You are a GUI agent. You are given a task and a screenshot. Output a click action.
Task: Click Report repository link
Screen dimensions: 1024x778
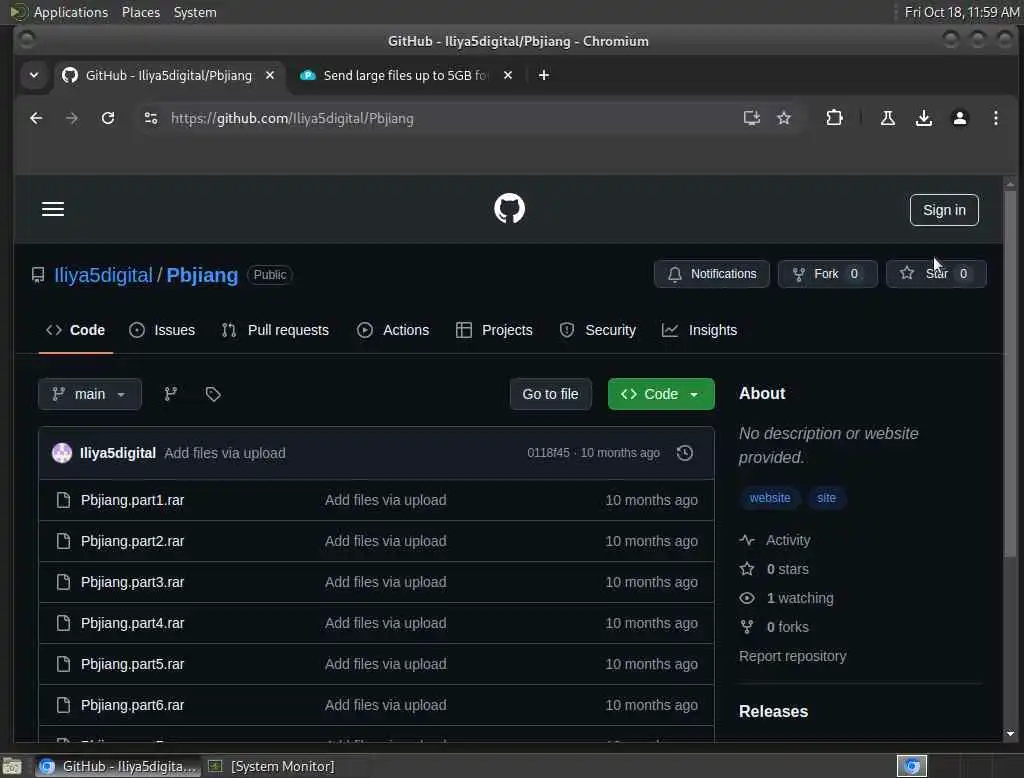(x=792, y=656)
